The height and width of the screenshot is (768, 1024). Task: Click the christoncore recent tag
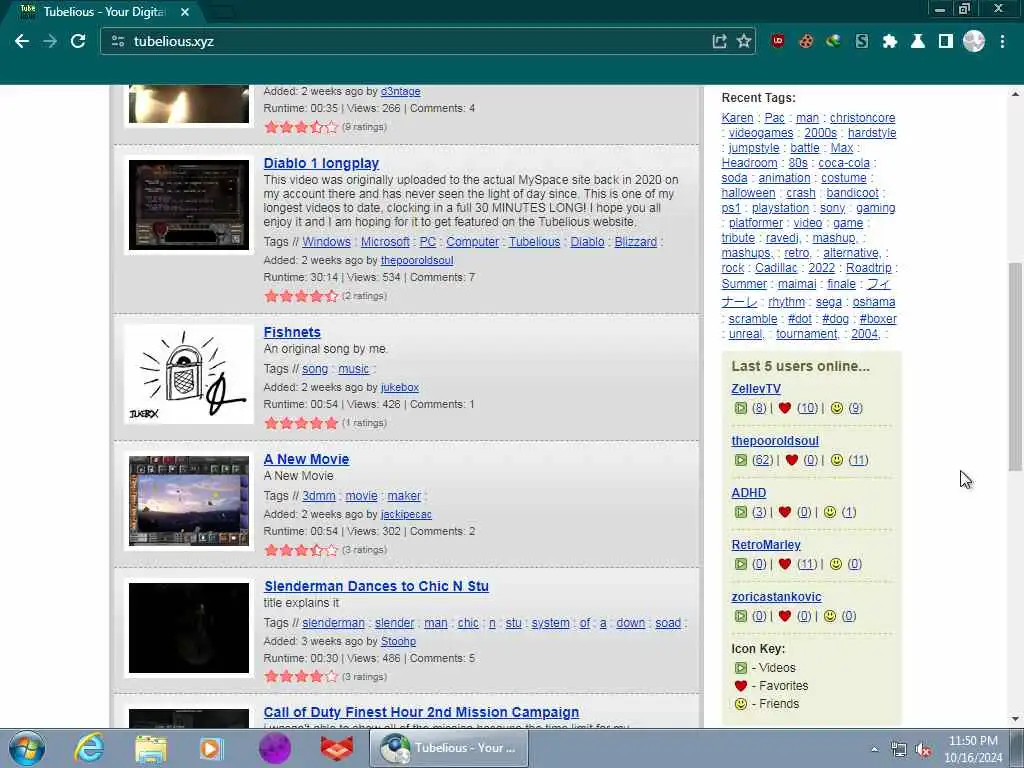(x=862, y=118)
